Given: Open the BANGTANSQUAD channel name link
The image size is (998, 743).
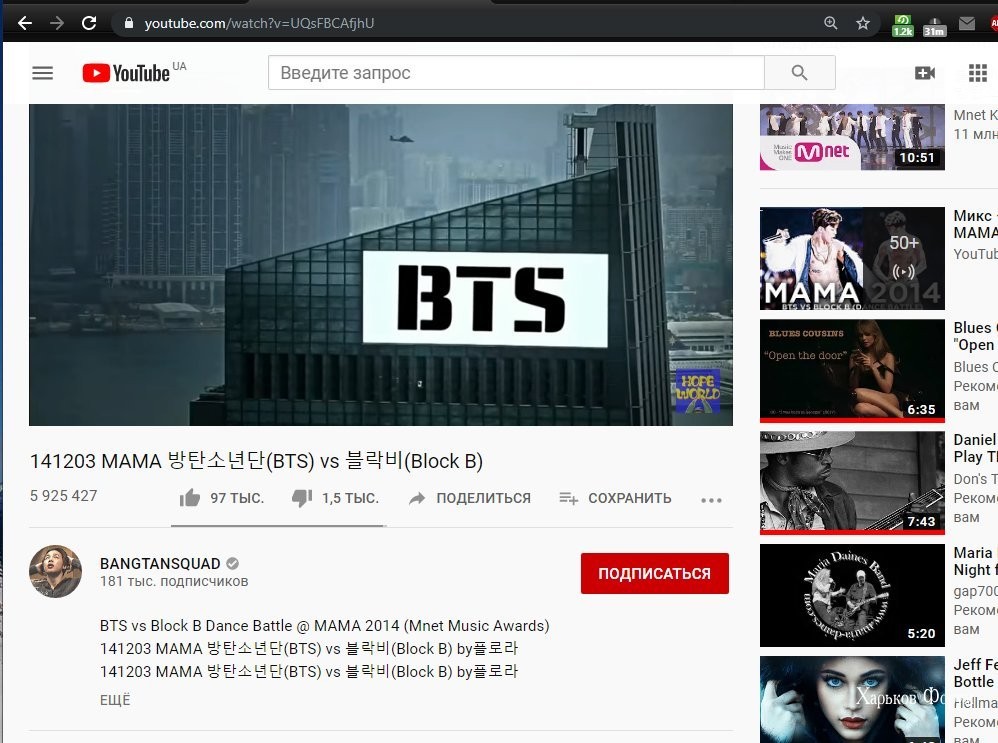Looking at the screenshot, I should (160, 563).
